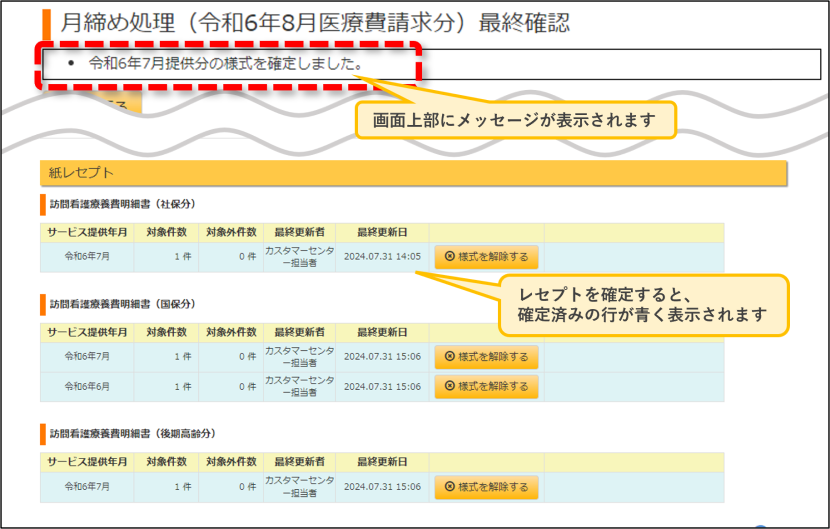
Task: Click 対象外件数 column header in 社保分 table
Action: [x=231, y=232]
